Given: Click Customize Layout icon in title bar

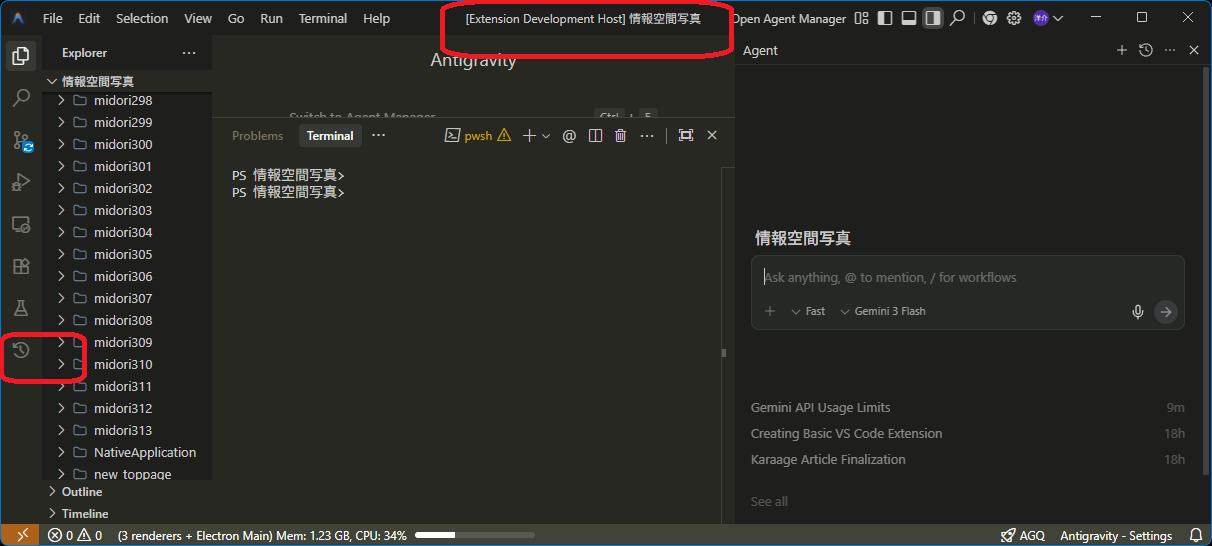Looking at the screenshot, I should [x=861, y=18].
